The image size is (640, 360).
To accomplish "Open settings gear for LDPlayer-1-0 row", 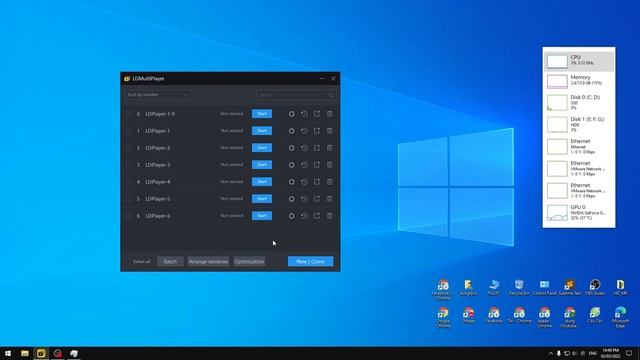I will (x=291, y=114).
